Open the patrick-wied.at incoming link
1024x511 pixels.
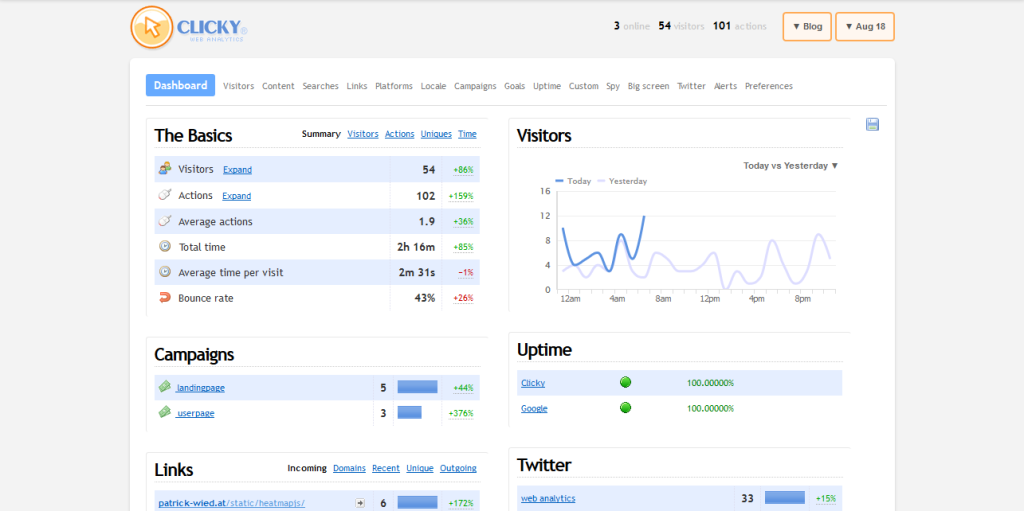coord(232,503)
